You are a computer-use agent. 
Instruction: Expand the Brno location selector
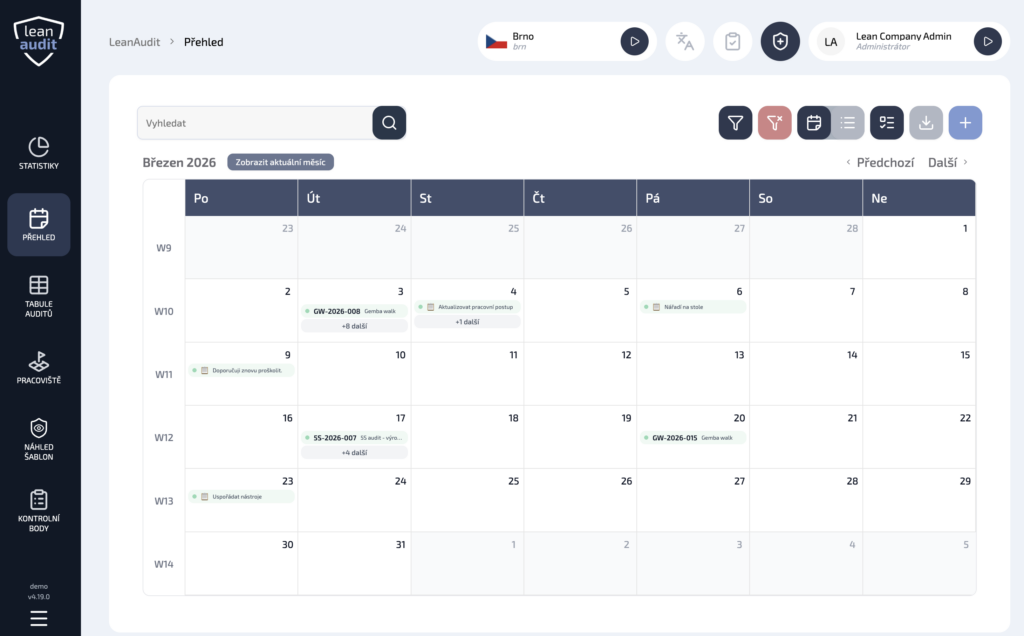634,41
